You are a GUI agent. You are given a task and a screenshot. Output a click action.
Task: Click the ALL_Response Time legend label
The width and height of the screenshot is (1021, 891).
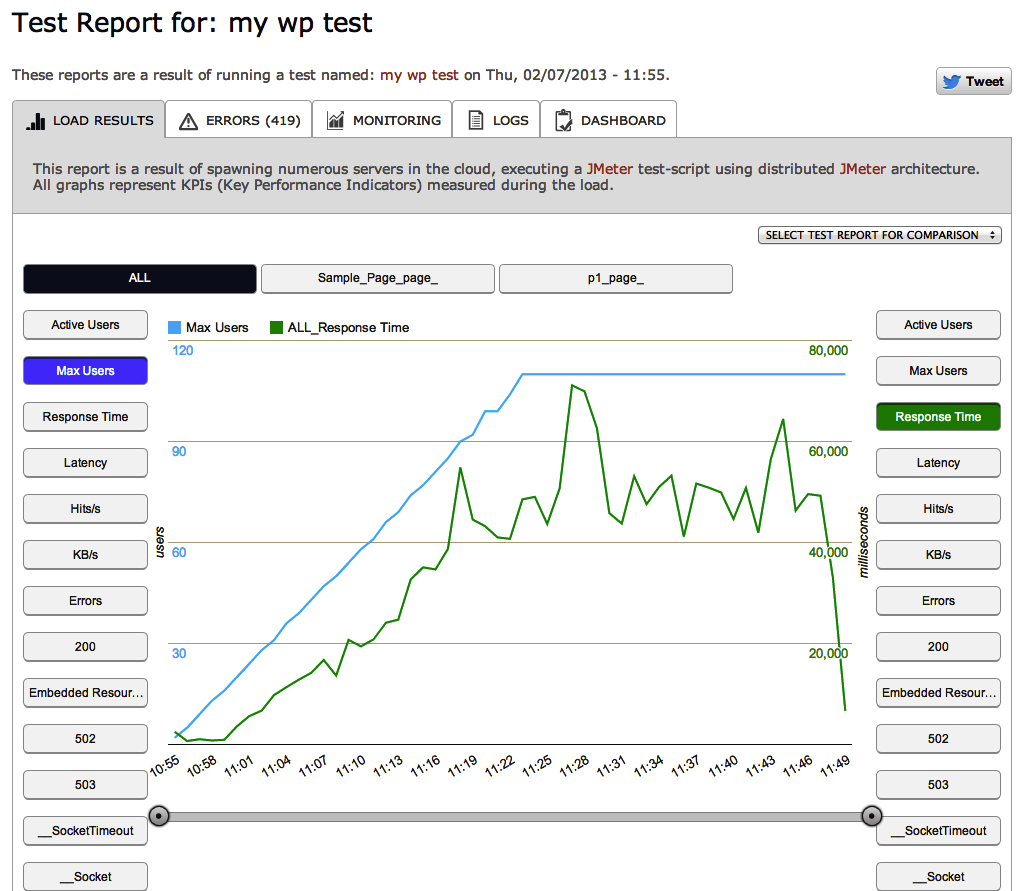348,328
